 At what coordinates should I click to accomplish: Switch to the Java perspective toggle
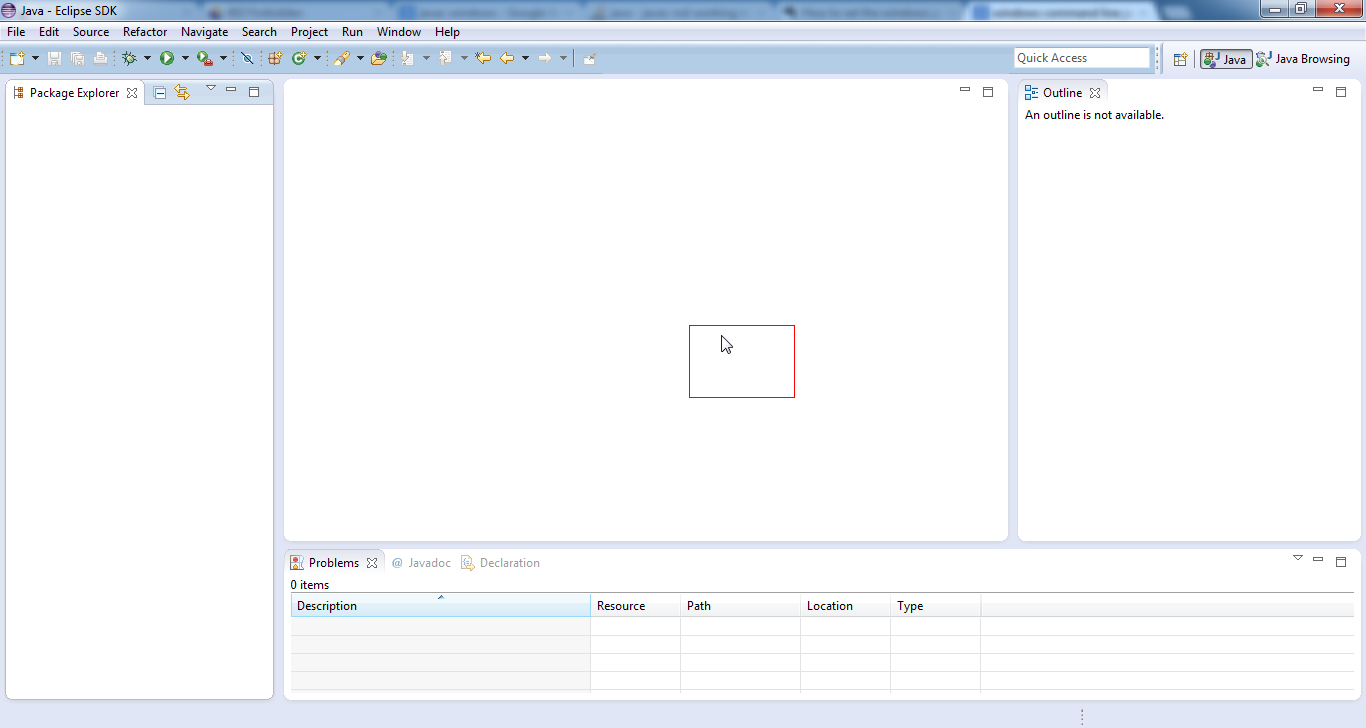point(1226,59)
